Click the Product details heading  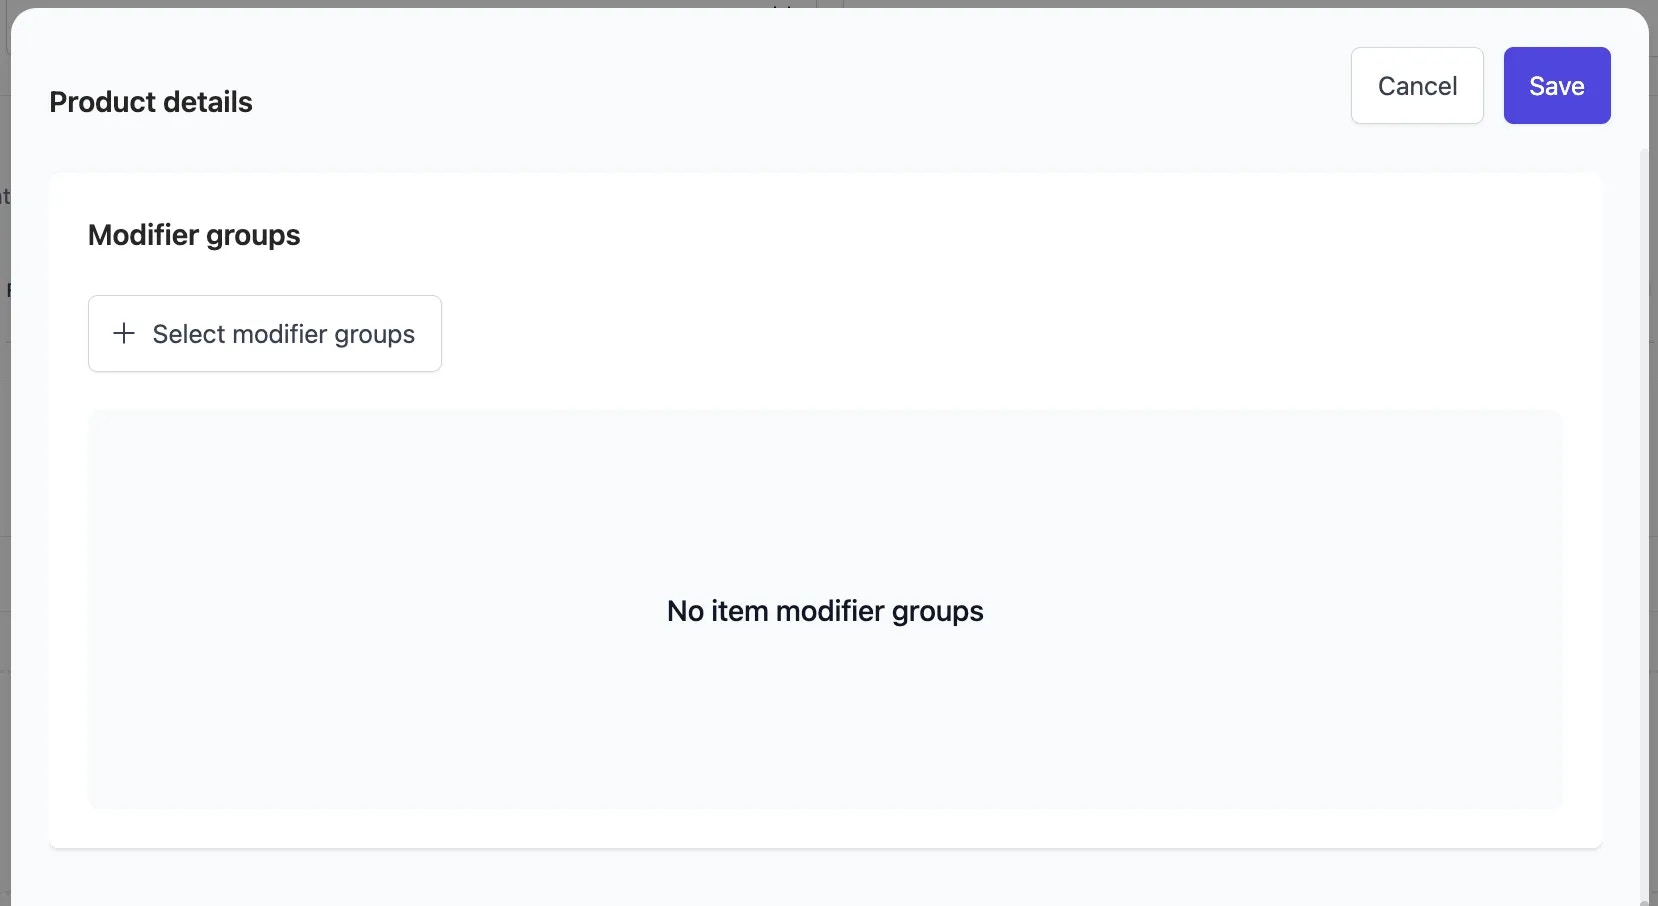coord(150,101)
